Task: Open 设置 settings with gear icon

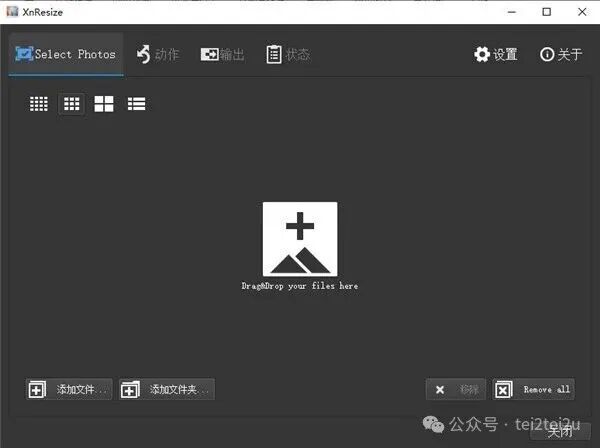Action: [x=496, y=54]
